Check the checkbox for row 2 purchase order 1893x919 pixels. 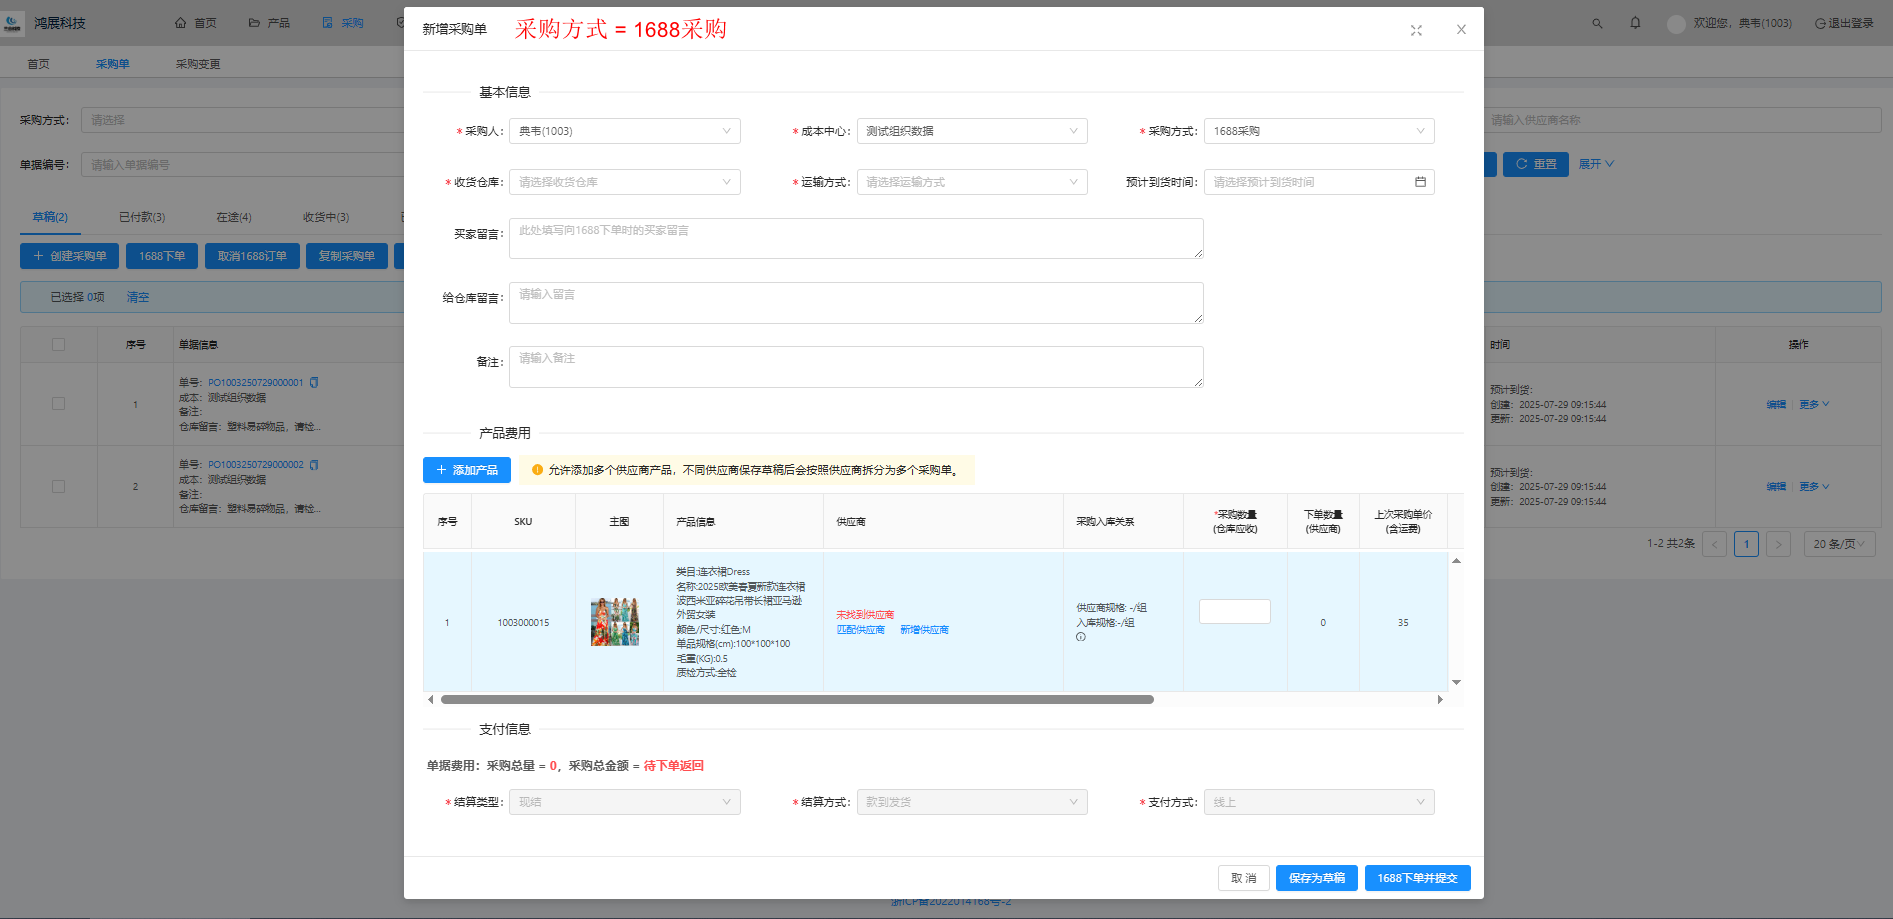pyautogui.click(x=58, y=487)
